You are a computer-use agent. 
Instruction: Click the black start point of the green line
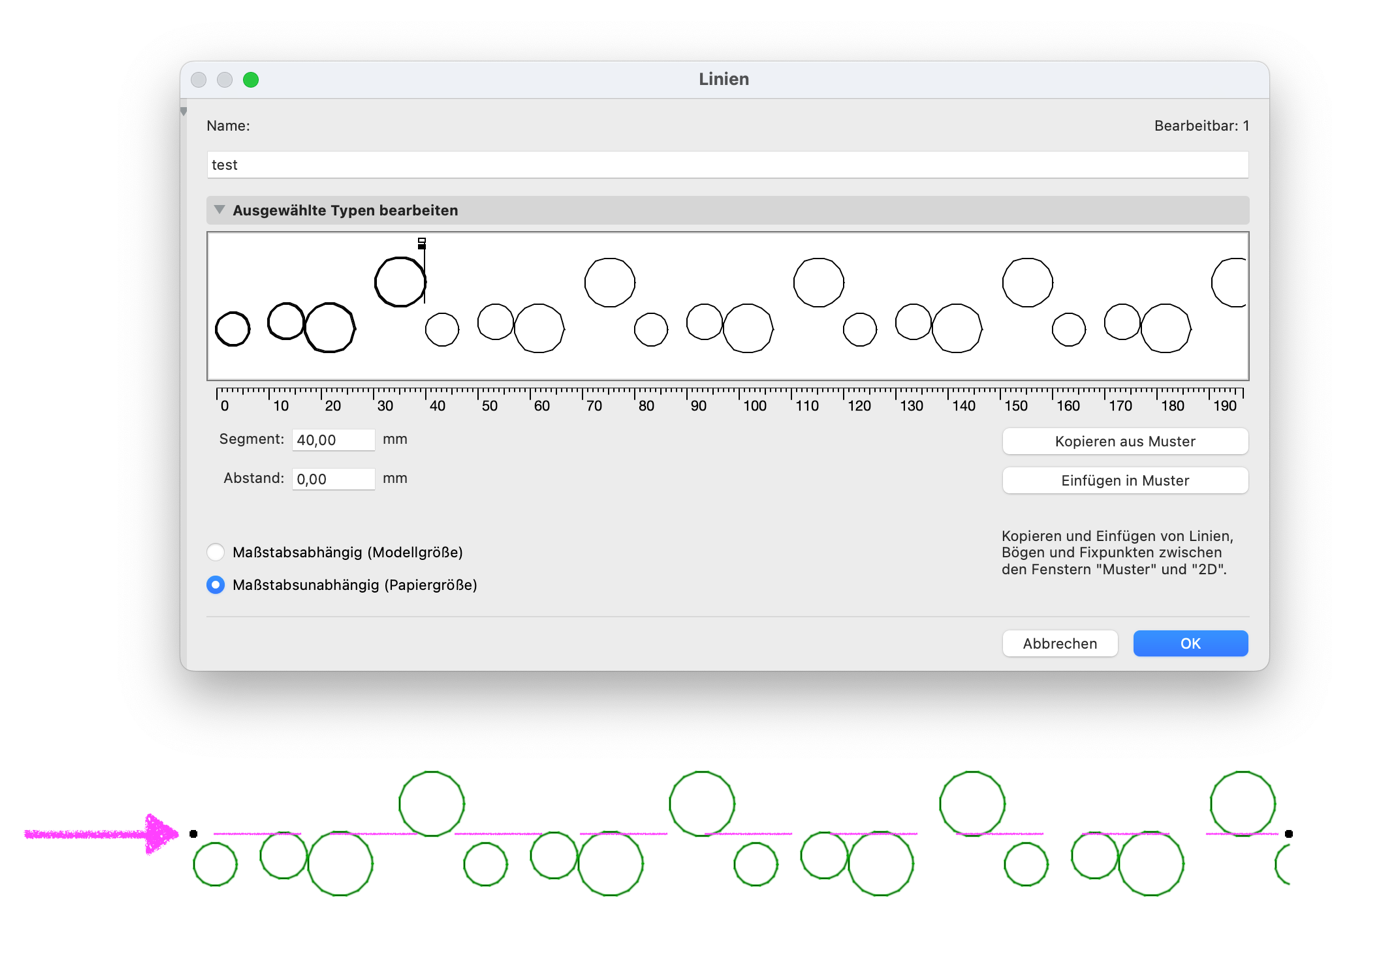194,834
